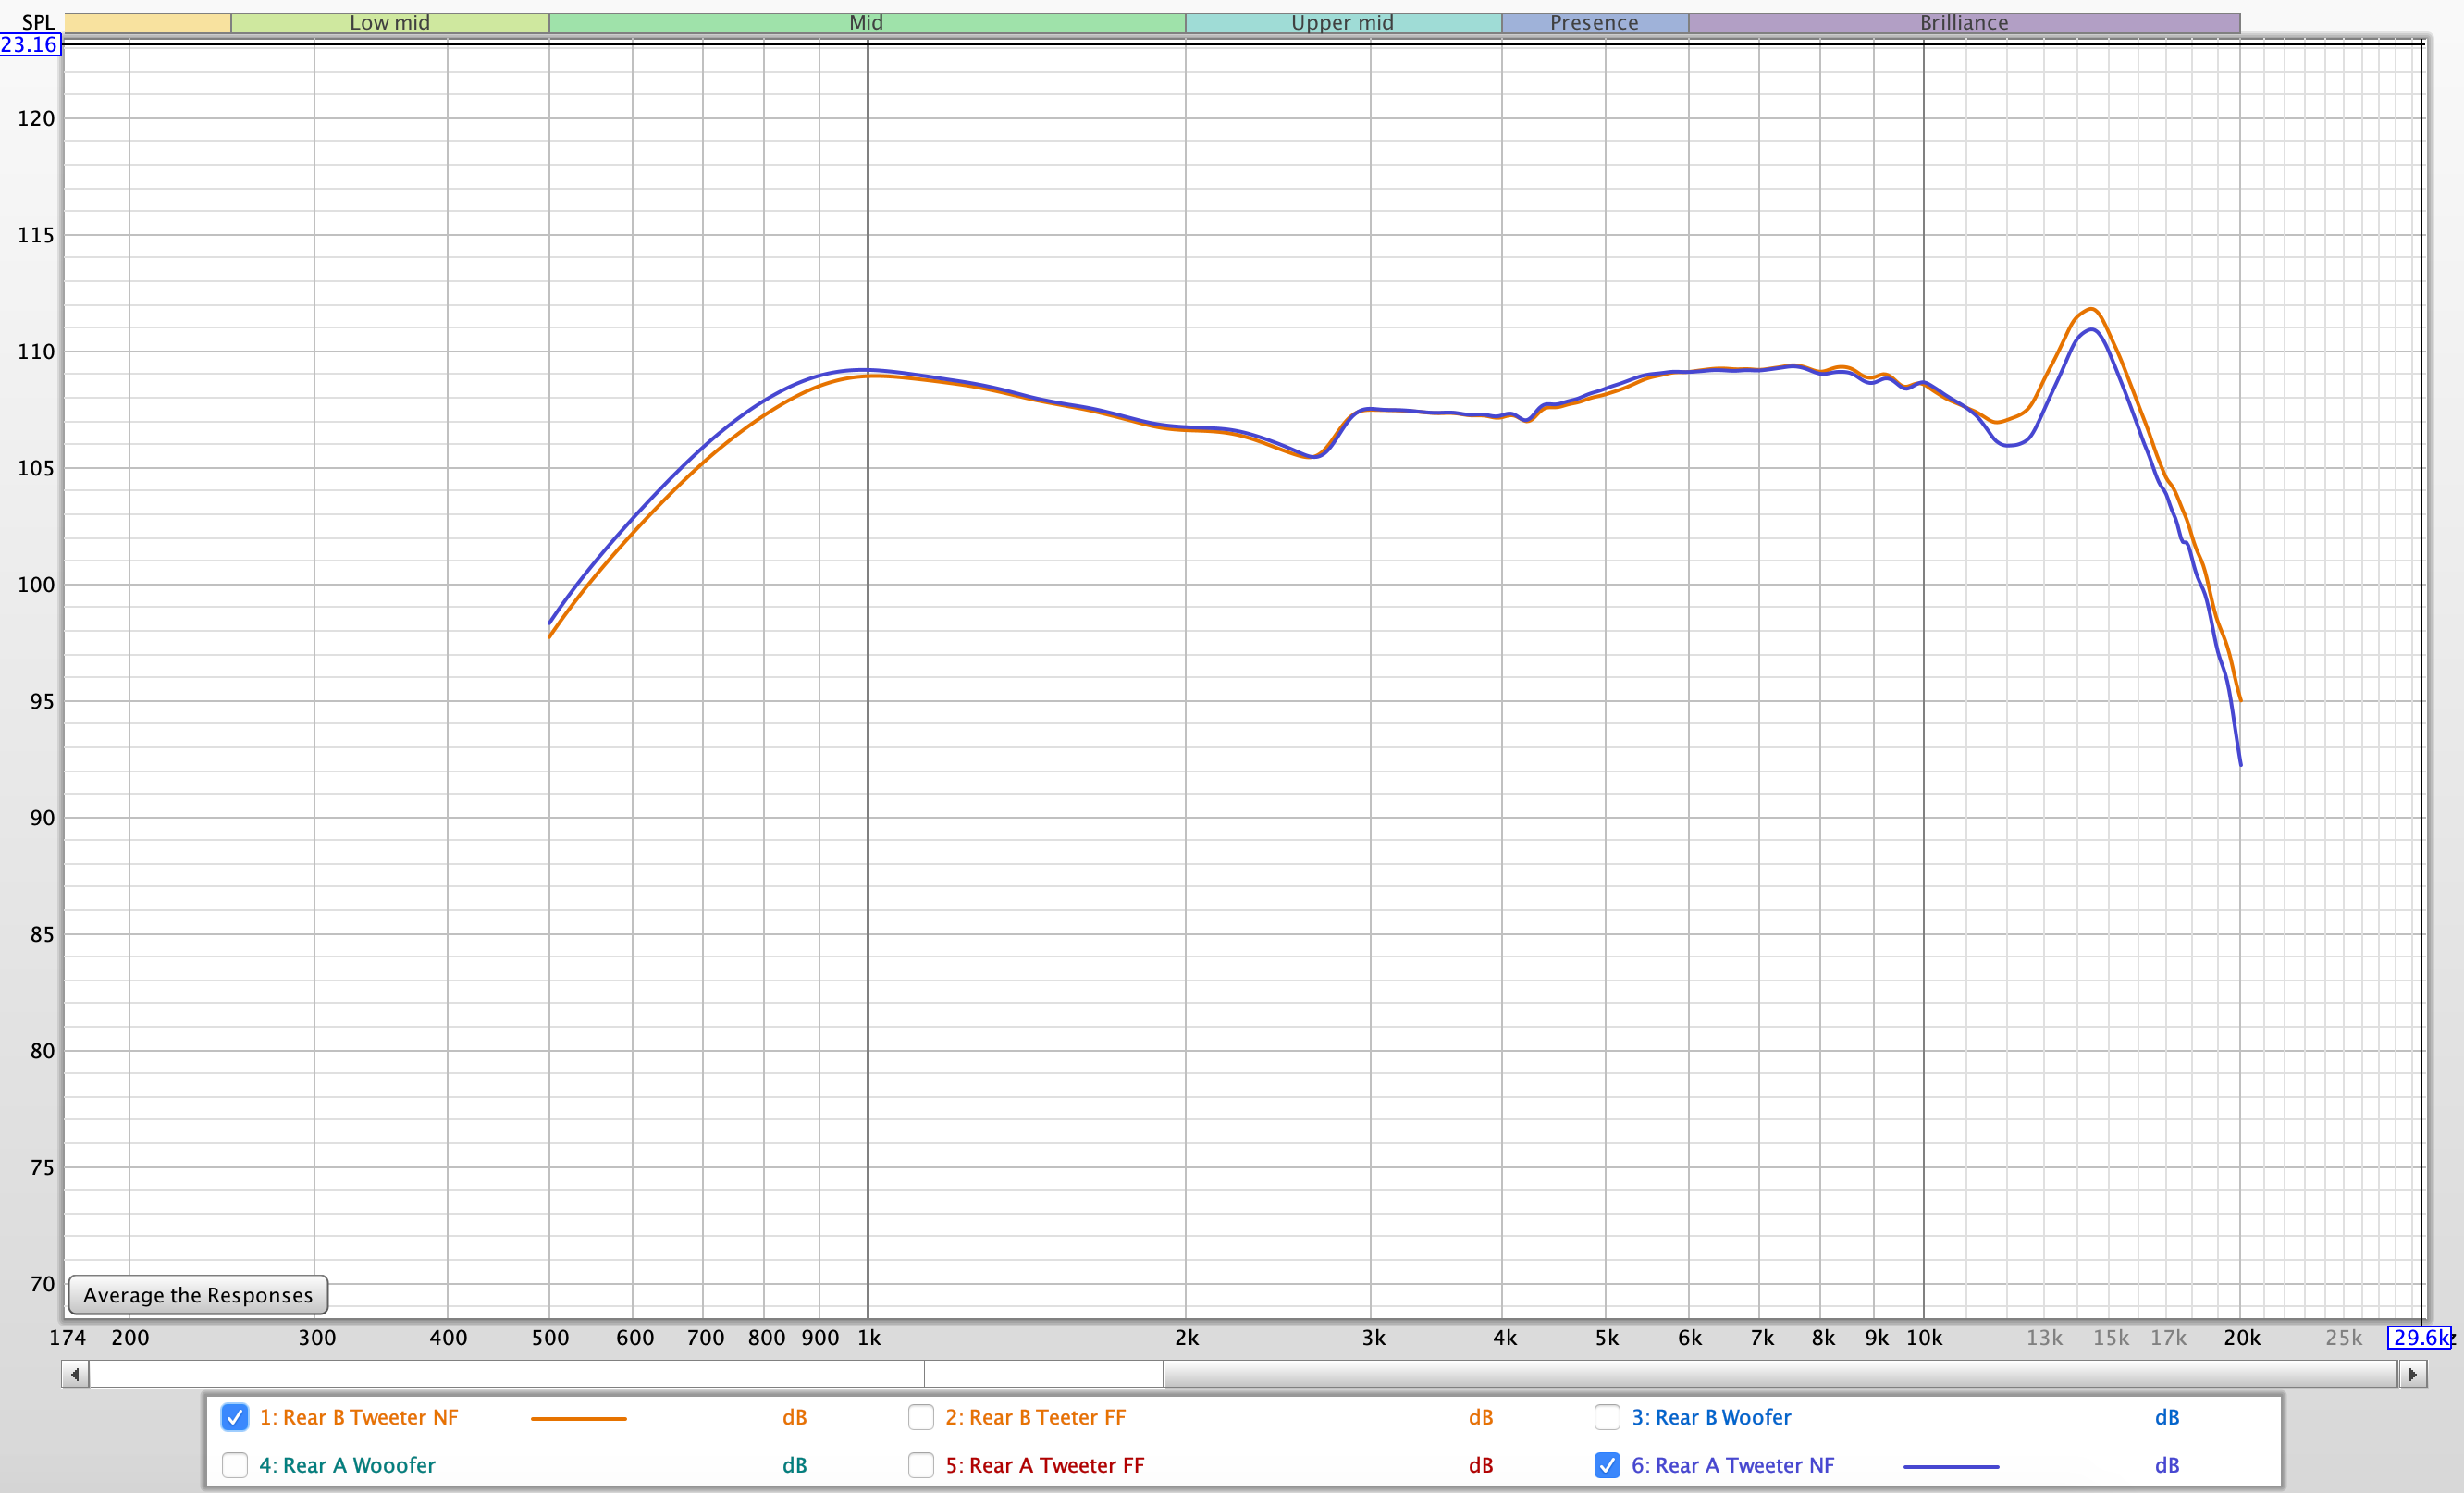Click the blue line sample for Rear A Tweeter NF

1950,1466
